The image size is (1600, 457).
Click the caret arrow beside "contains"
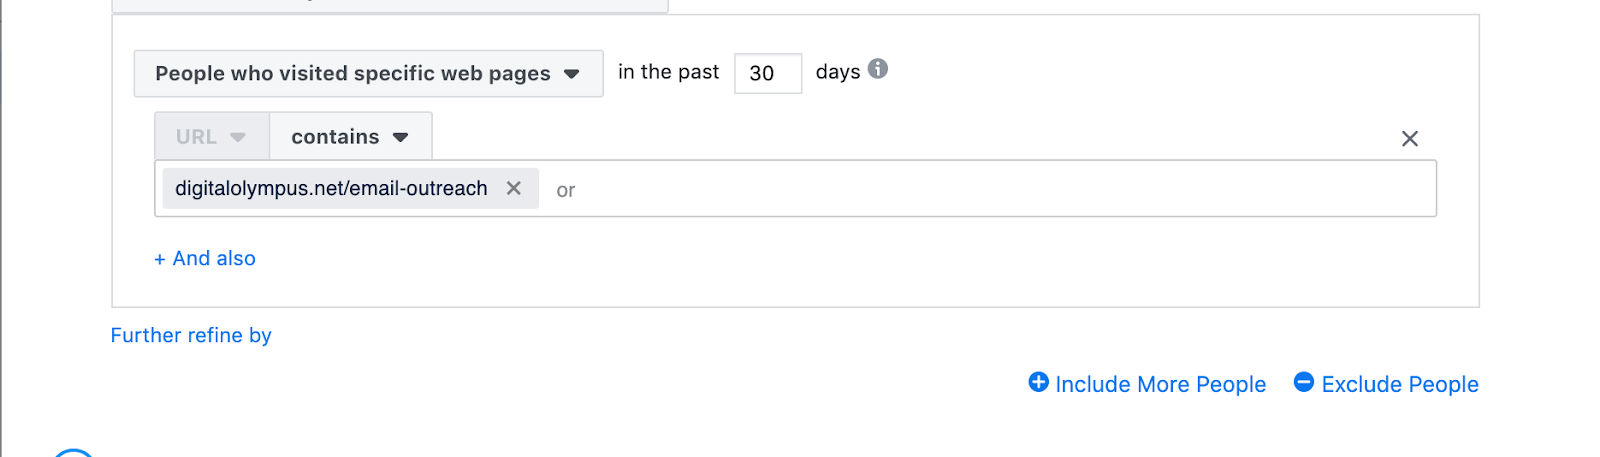point(401,137)
